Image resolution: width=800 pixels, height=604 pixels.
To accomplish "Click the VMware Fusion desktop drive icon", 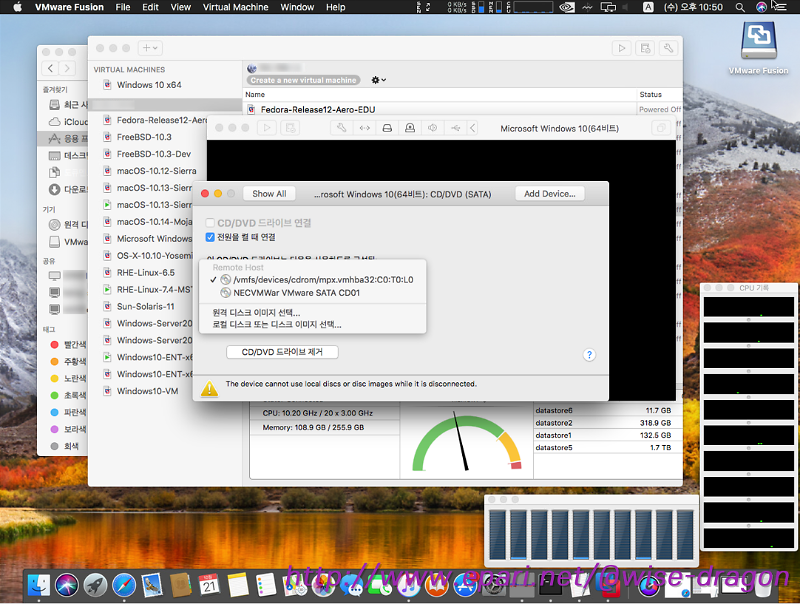I will tap(759, 41).
